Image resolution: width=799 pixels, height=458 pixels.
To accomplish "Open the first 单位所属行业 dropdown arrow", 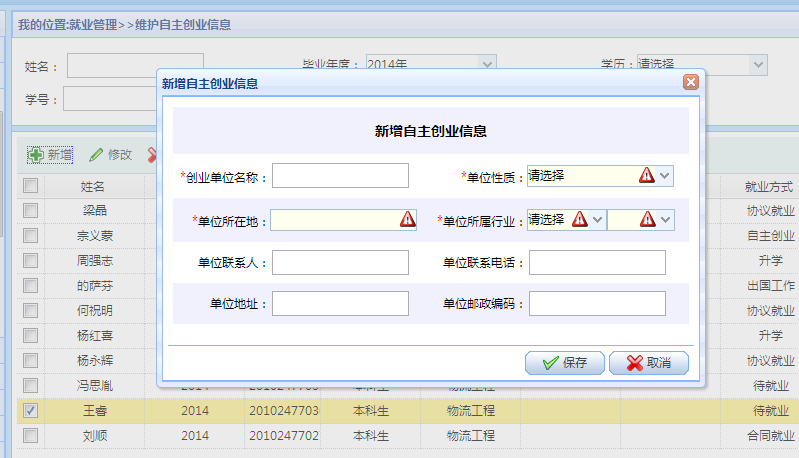I will tap(598, 220).
